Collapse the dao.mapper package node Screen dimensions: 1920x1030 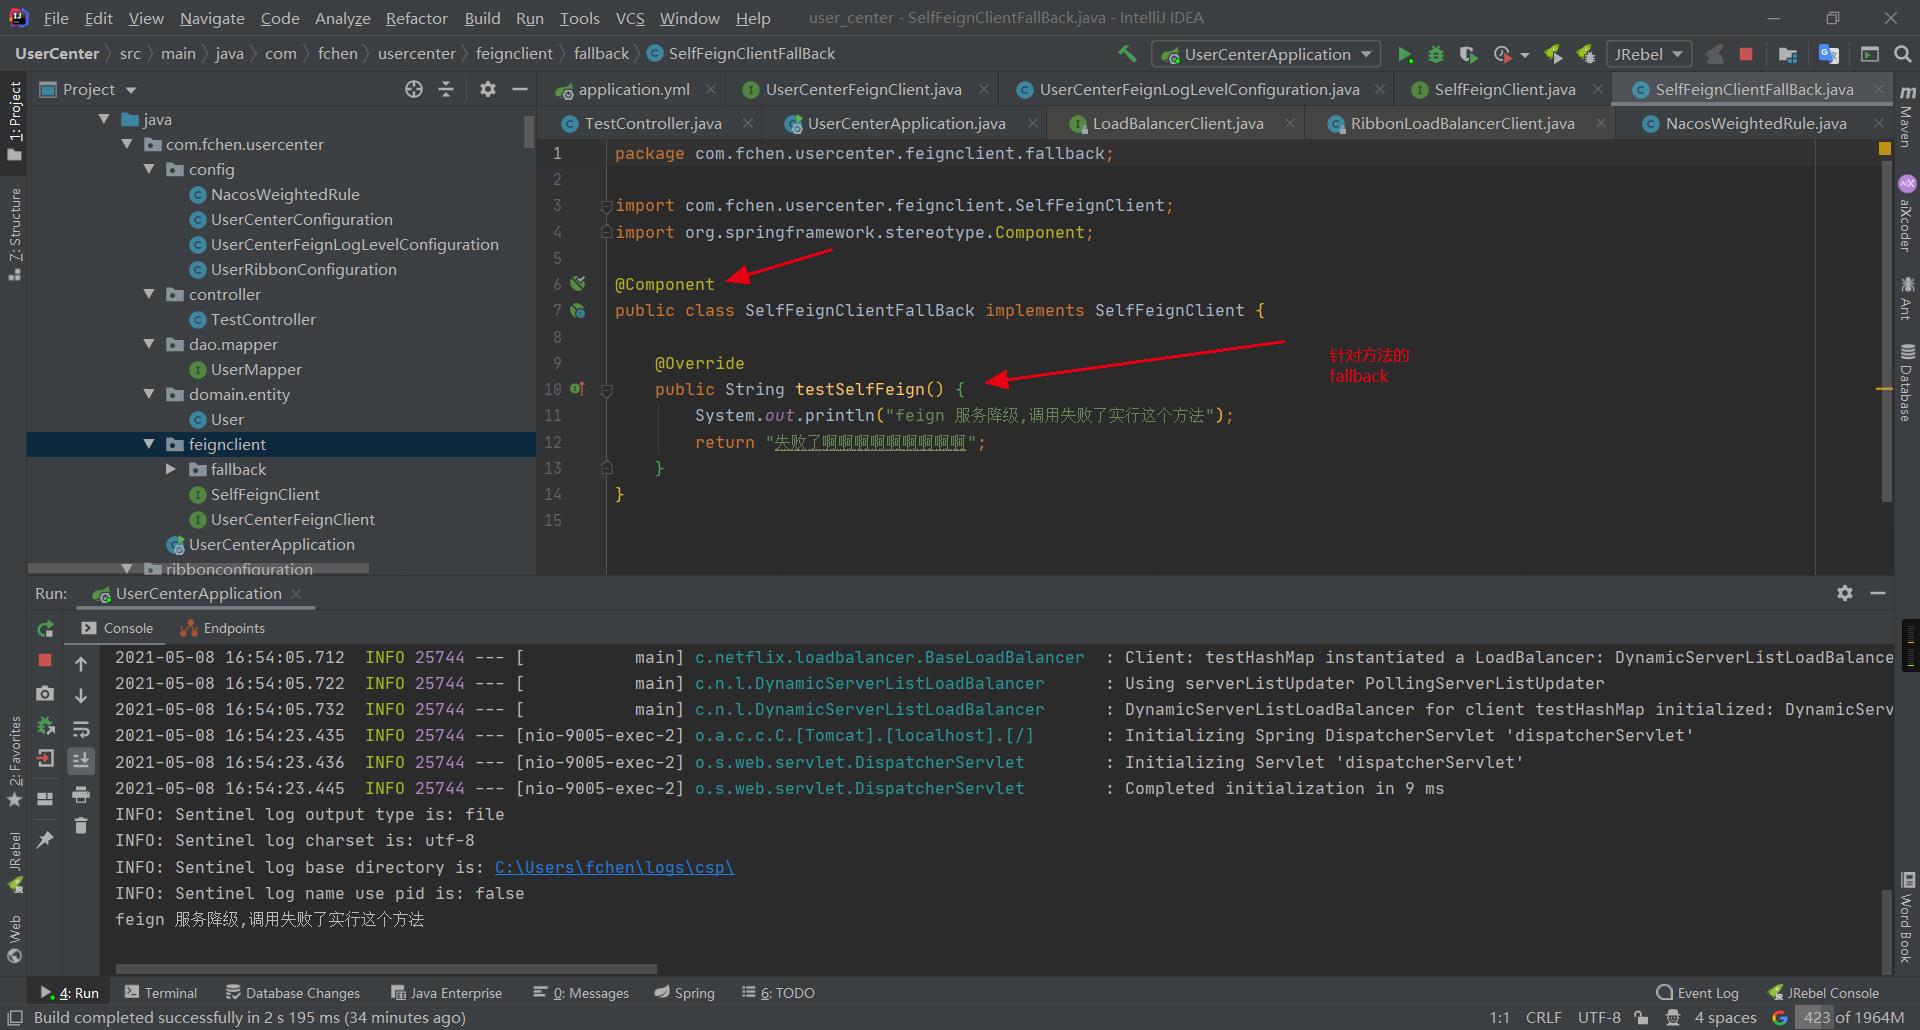click(149, 344)
